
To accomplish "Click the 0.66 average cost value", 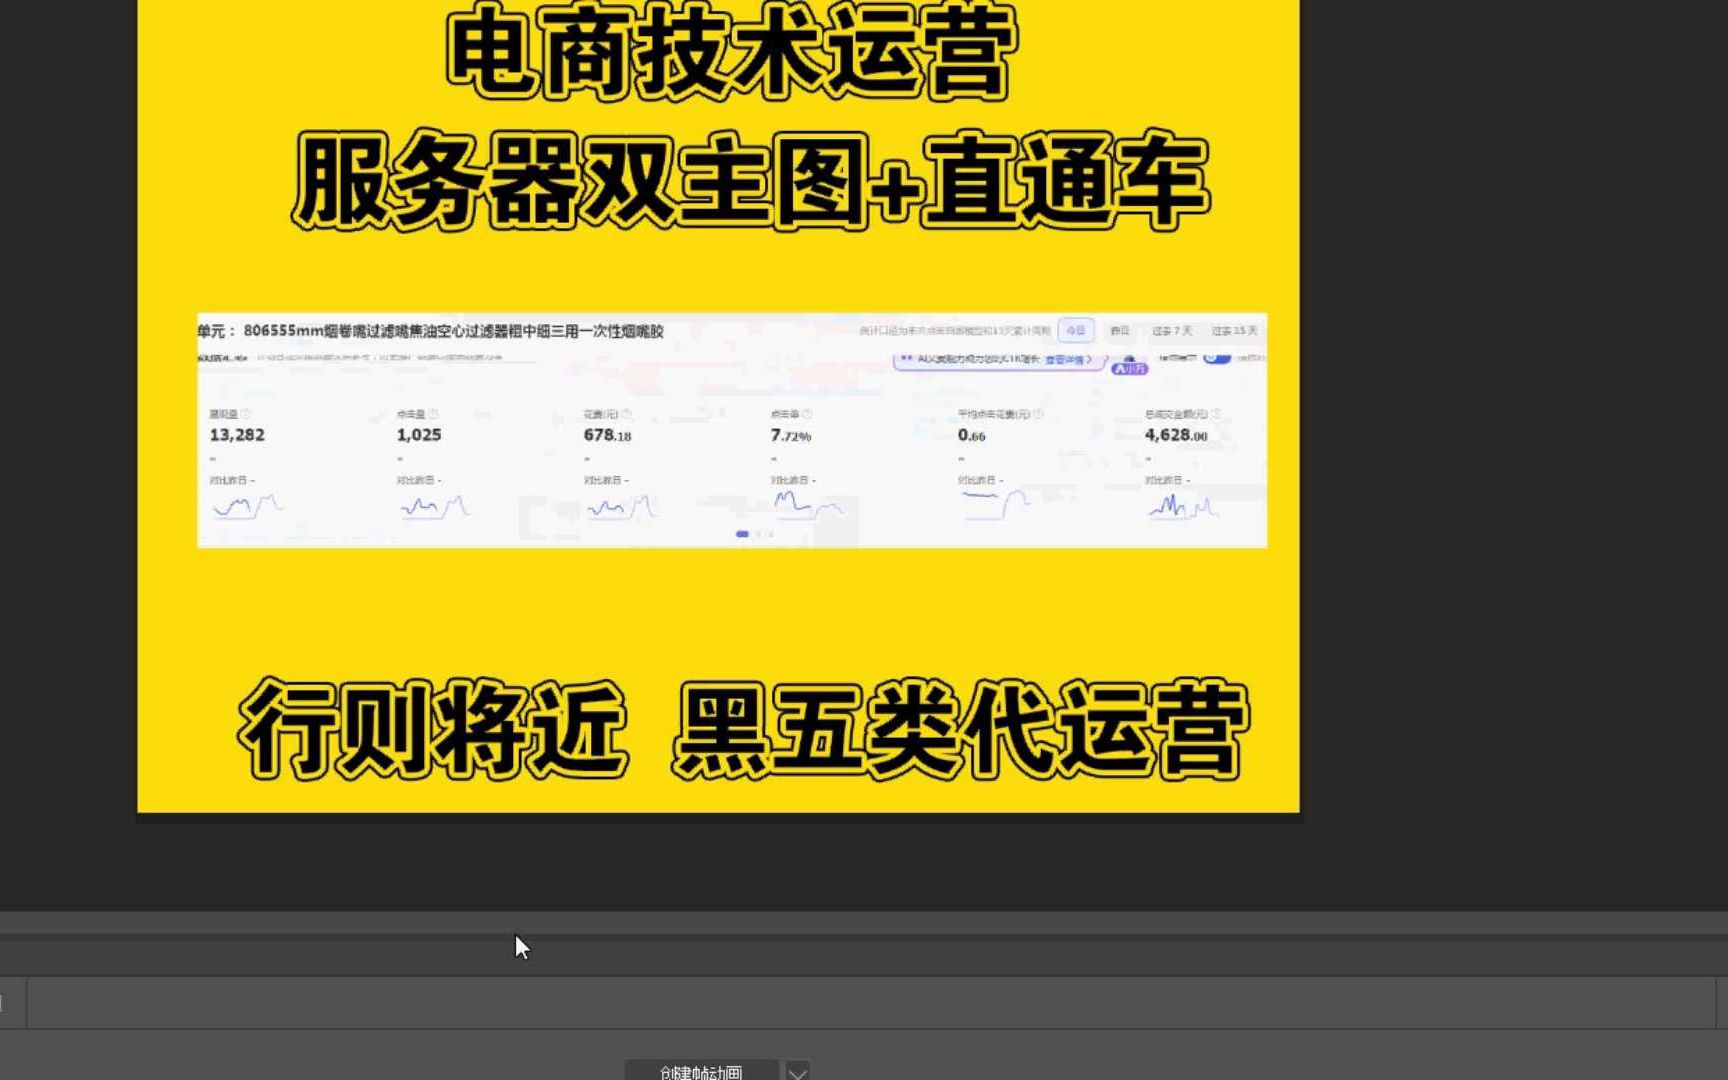I will click(x=972, y=435).
